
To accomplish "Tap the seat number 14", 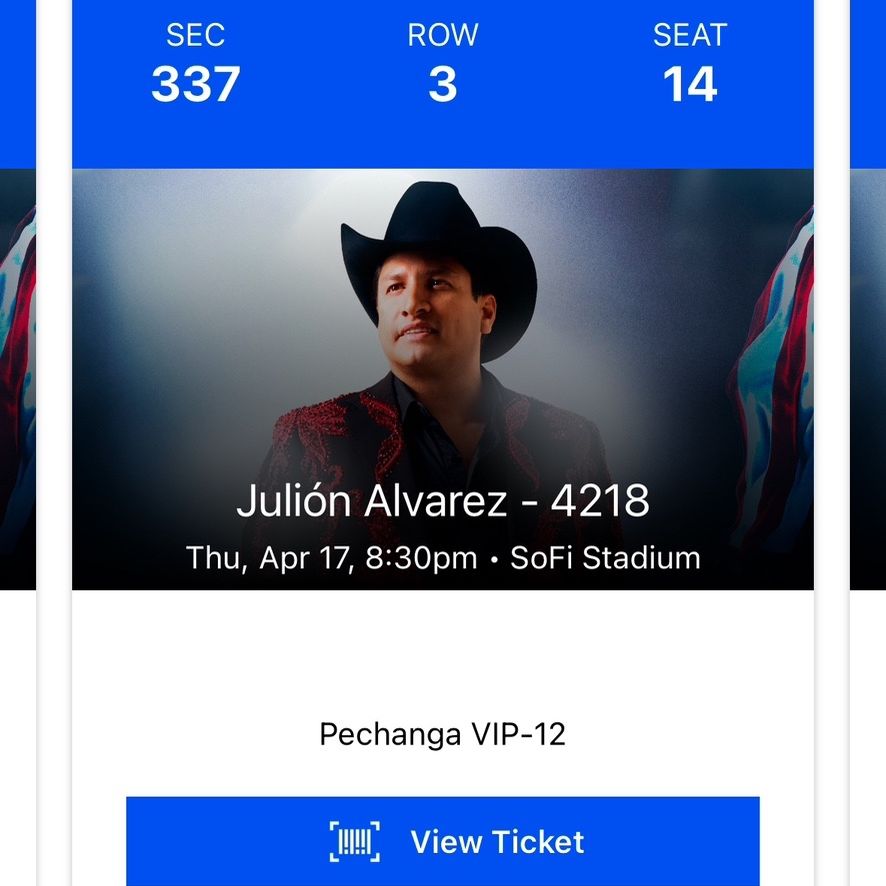I will (690, 84).
